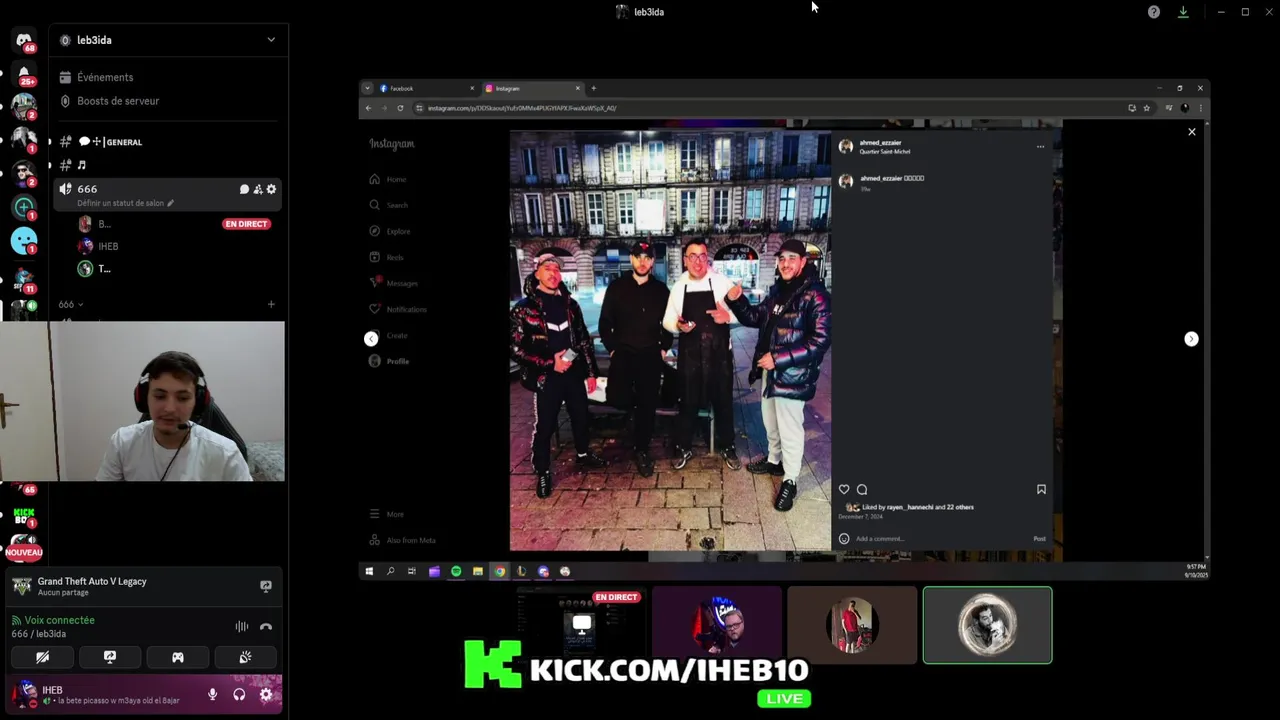Viewport: 1280px width, 720px height.
Task: Switch to the Facebook browser tab
Action: [427, 88]
